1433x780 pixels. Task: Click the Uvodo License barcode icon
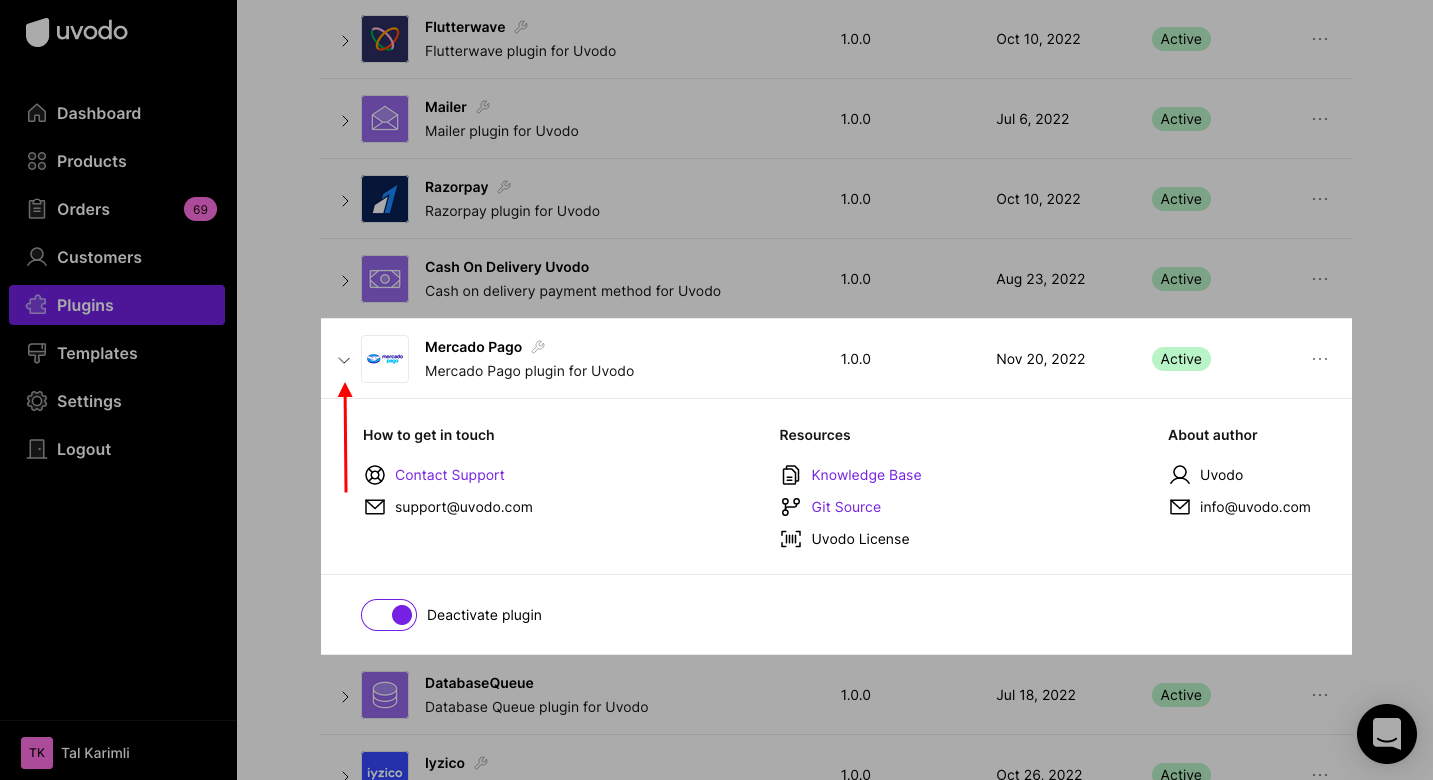791,539
